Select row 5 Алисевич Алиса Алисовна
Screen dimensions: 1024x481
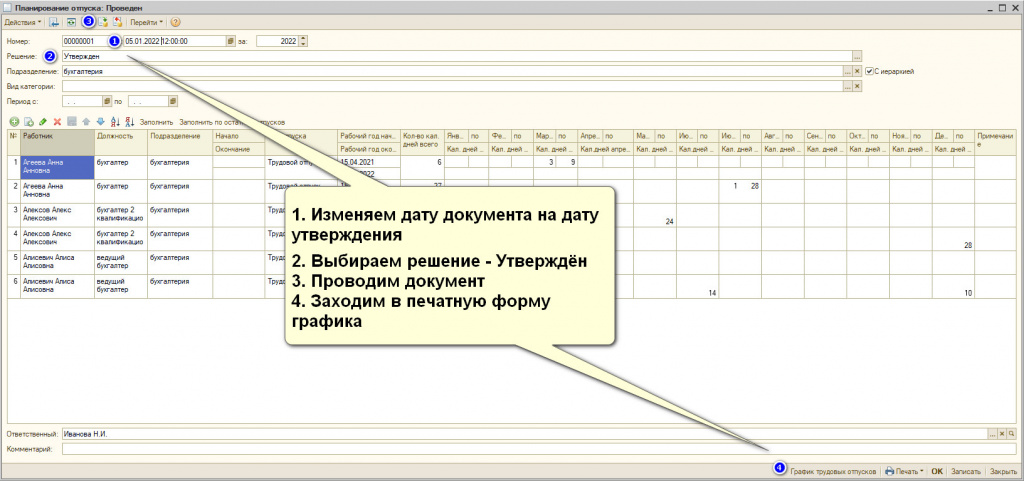click(57, 262)
